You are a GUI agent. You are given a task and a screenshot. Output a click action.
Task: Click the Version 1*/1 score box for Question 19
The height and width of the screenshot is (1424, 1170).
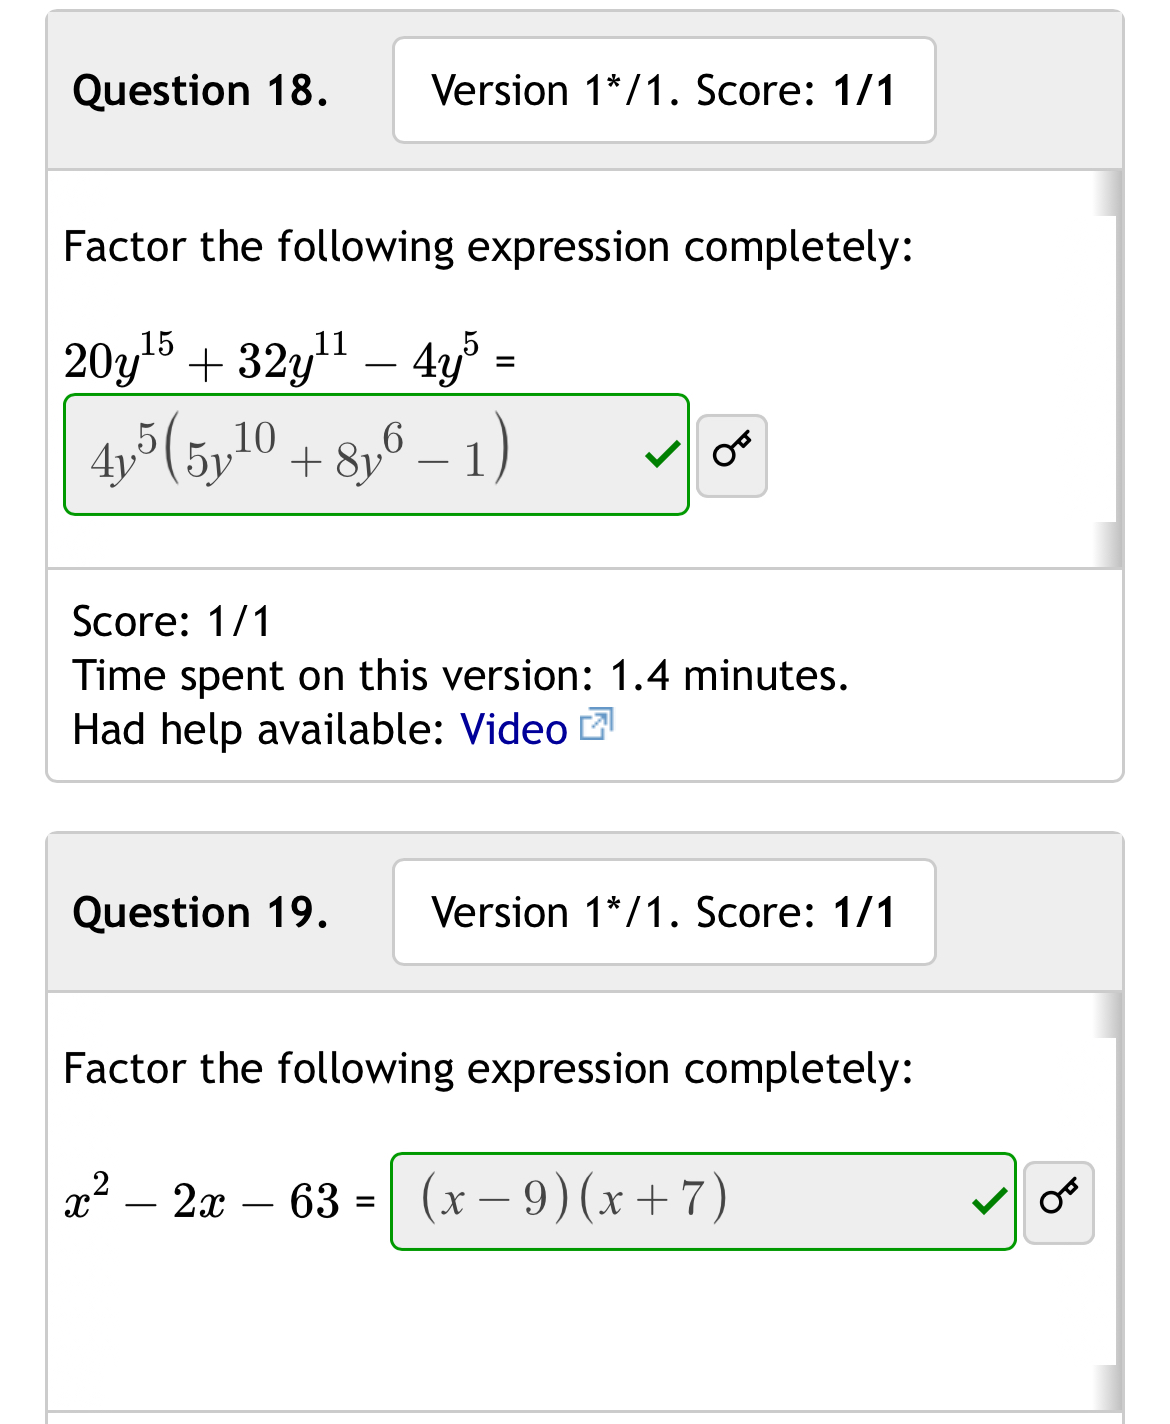[663, 912]
